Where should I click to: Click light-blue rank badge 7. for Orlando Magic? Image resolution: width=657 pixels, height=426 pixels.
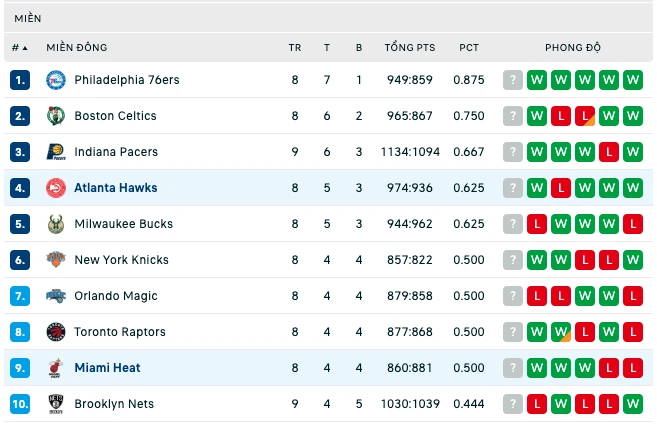tap(20, 296)
